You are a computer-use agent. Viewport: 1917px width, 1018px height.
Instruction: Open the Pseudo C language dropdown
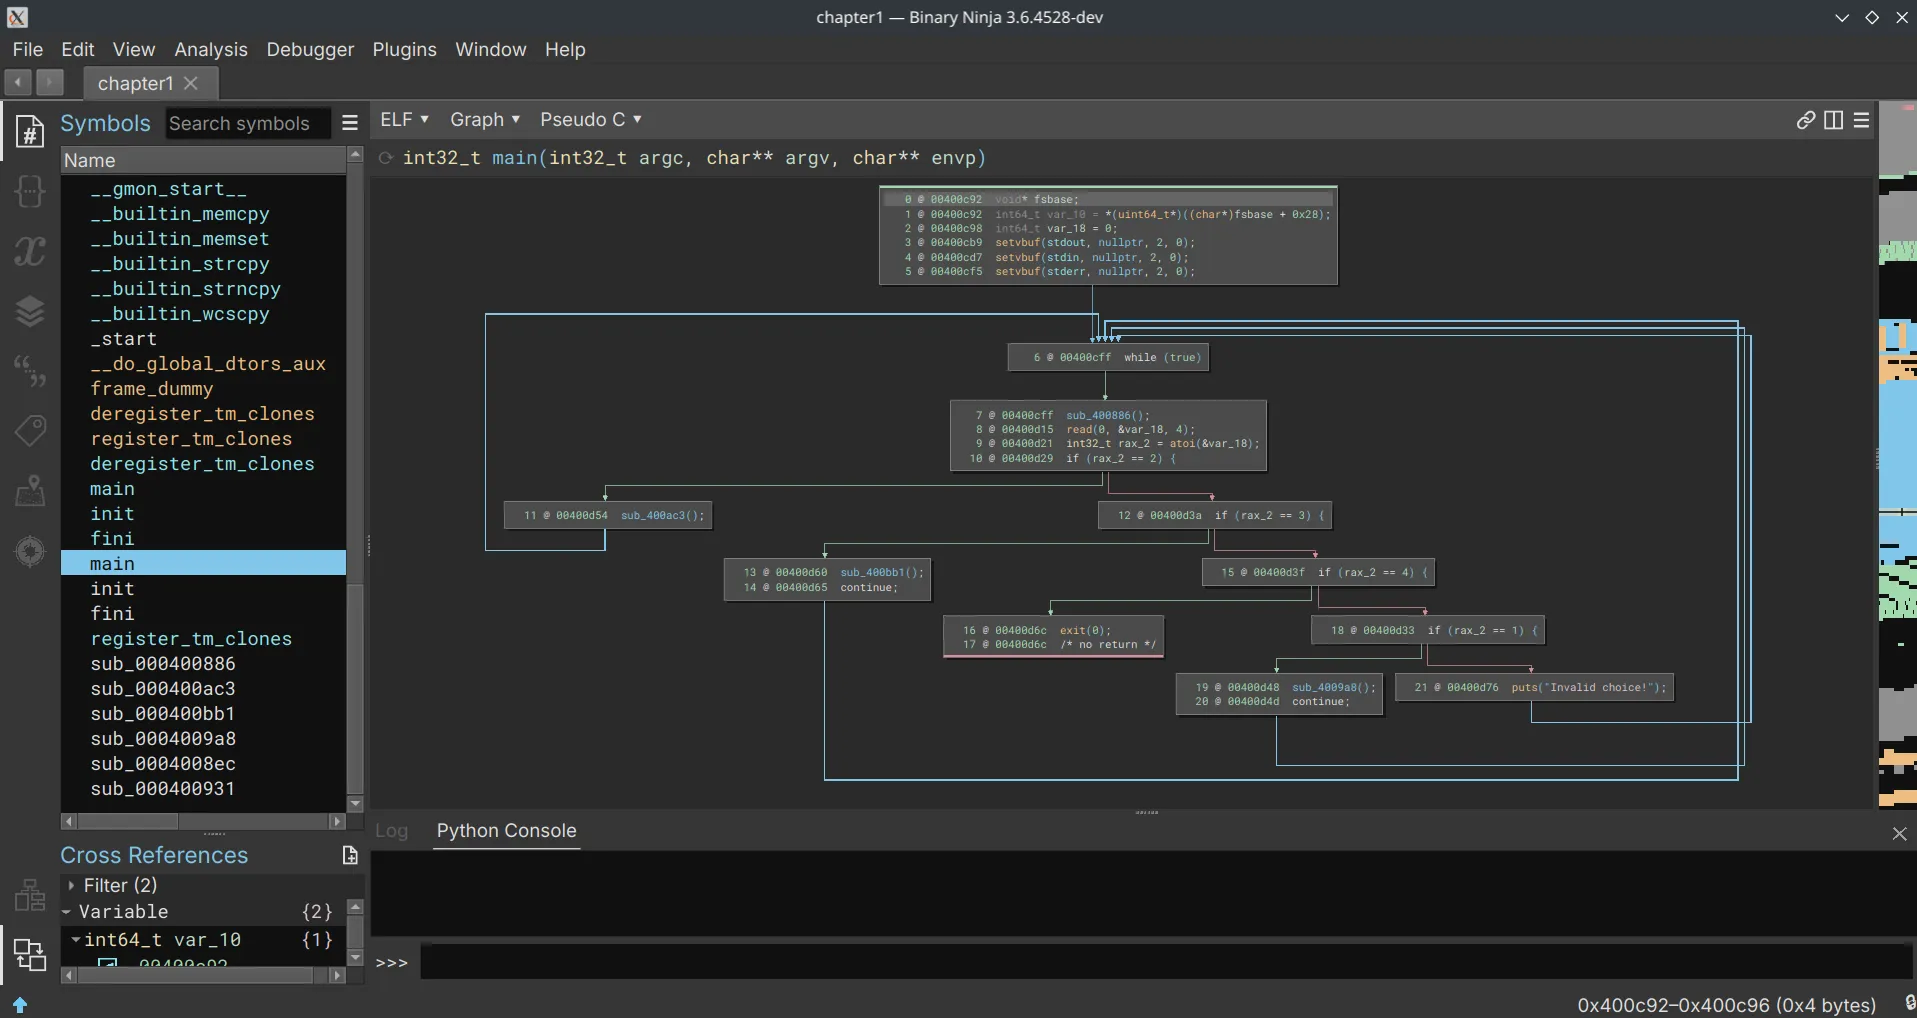click(591, 119)
